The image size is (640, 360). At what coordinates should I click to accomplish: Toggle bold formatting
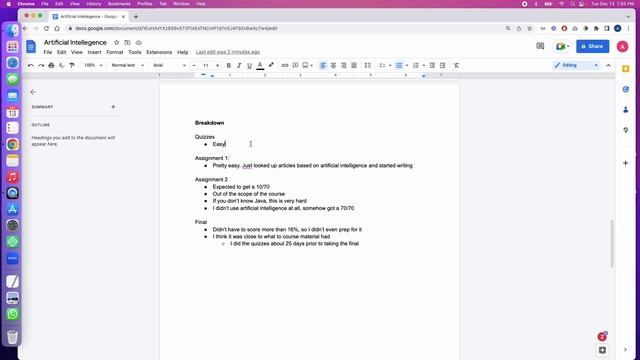(x=229, y=65)
